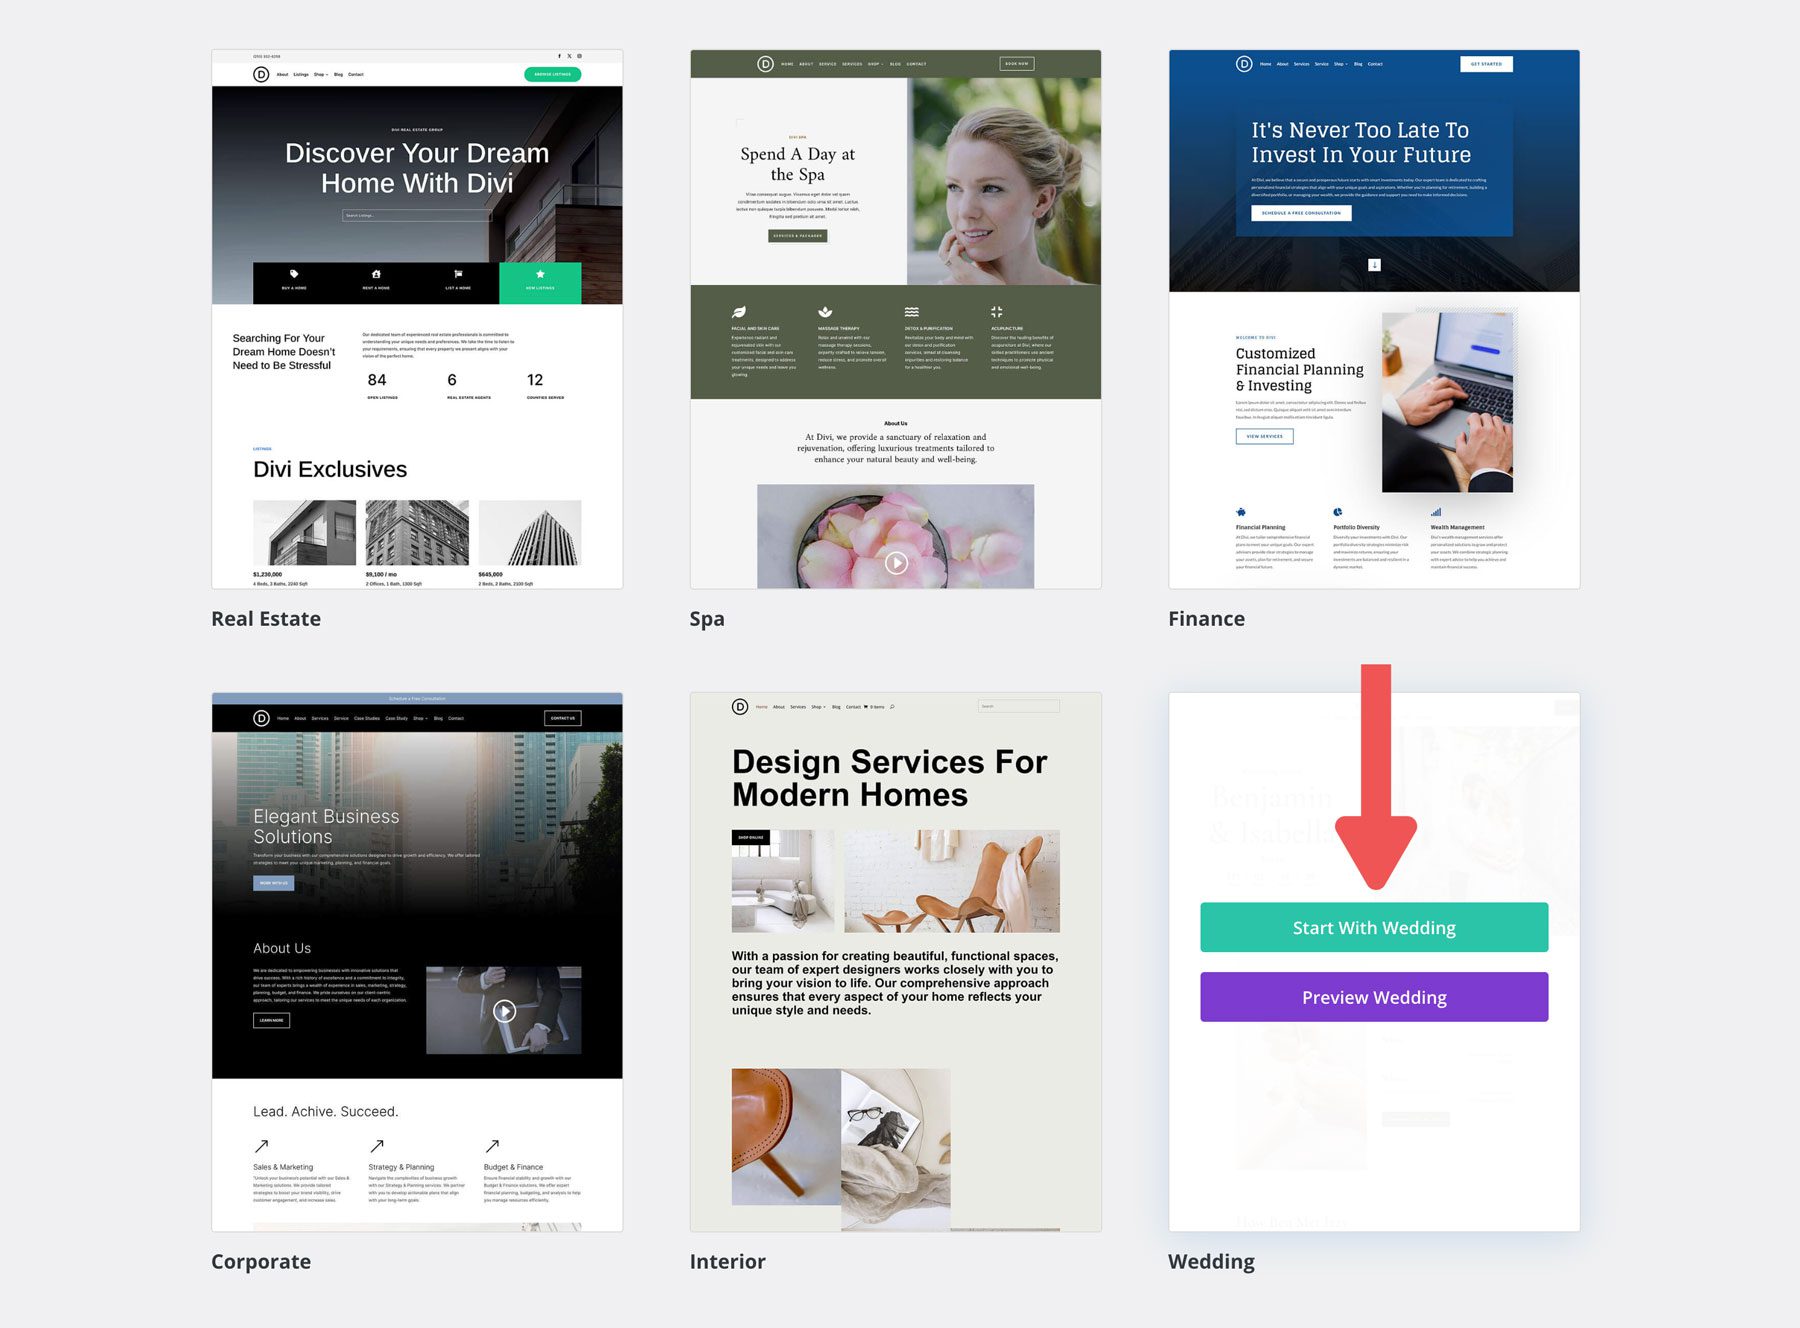Click the Facebook icon in Real Estate header
The image size is (1800, 1328).
click(x=559, y=56)
